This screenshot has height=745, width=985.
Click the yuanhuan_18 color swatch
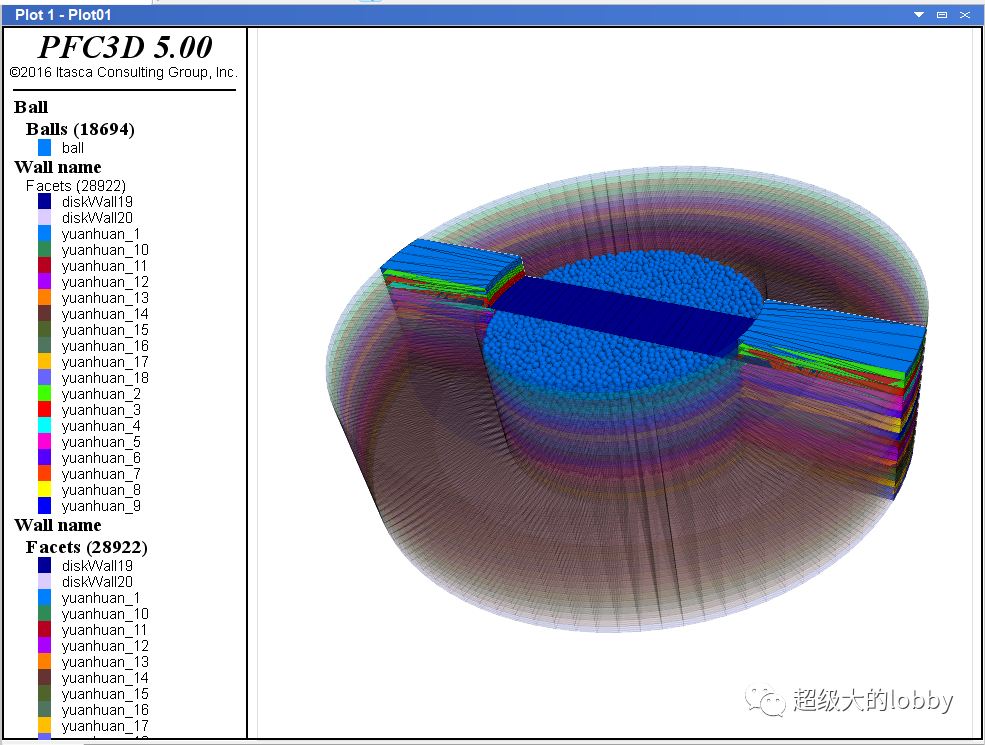click(x=45, y=378)
